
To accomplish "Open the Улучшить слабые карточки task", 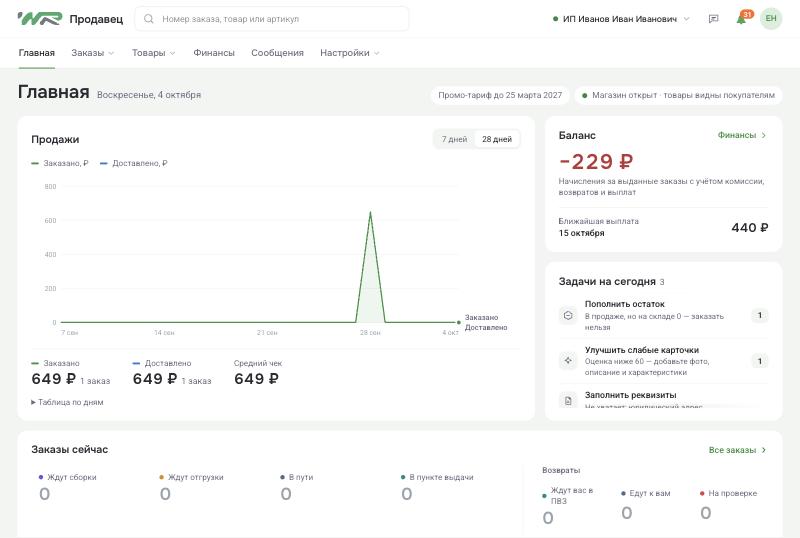I will (663, 361).
